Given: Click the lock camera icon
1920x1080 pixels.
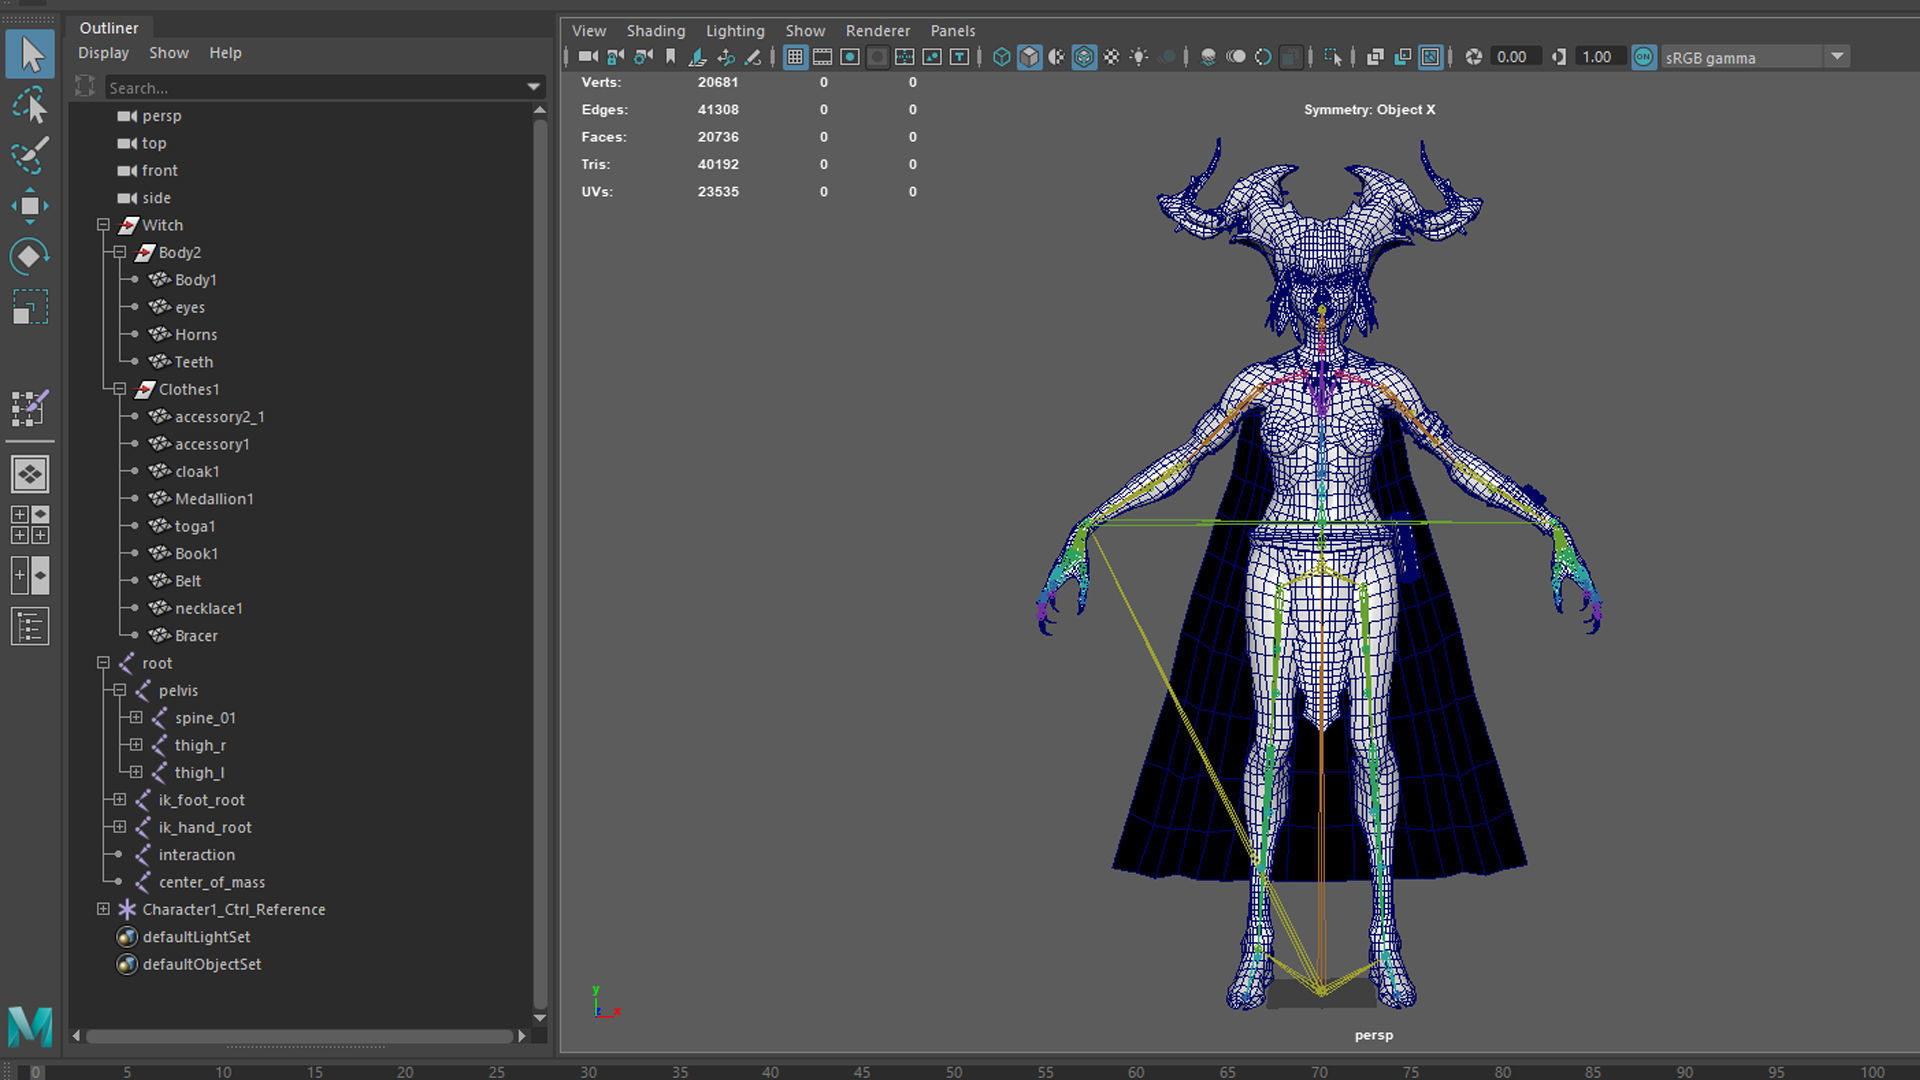Looking at the screenshot, I should [x=616, y=57].
